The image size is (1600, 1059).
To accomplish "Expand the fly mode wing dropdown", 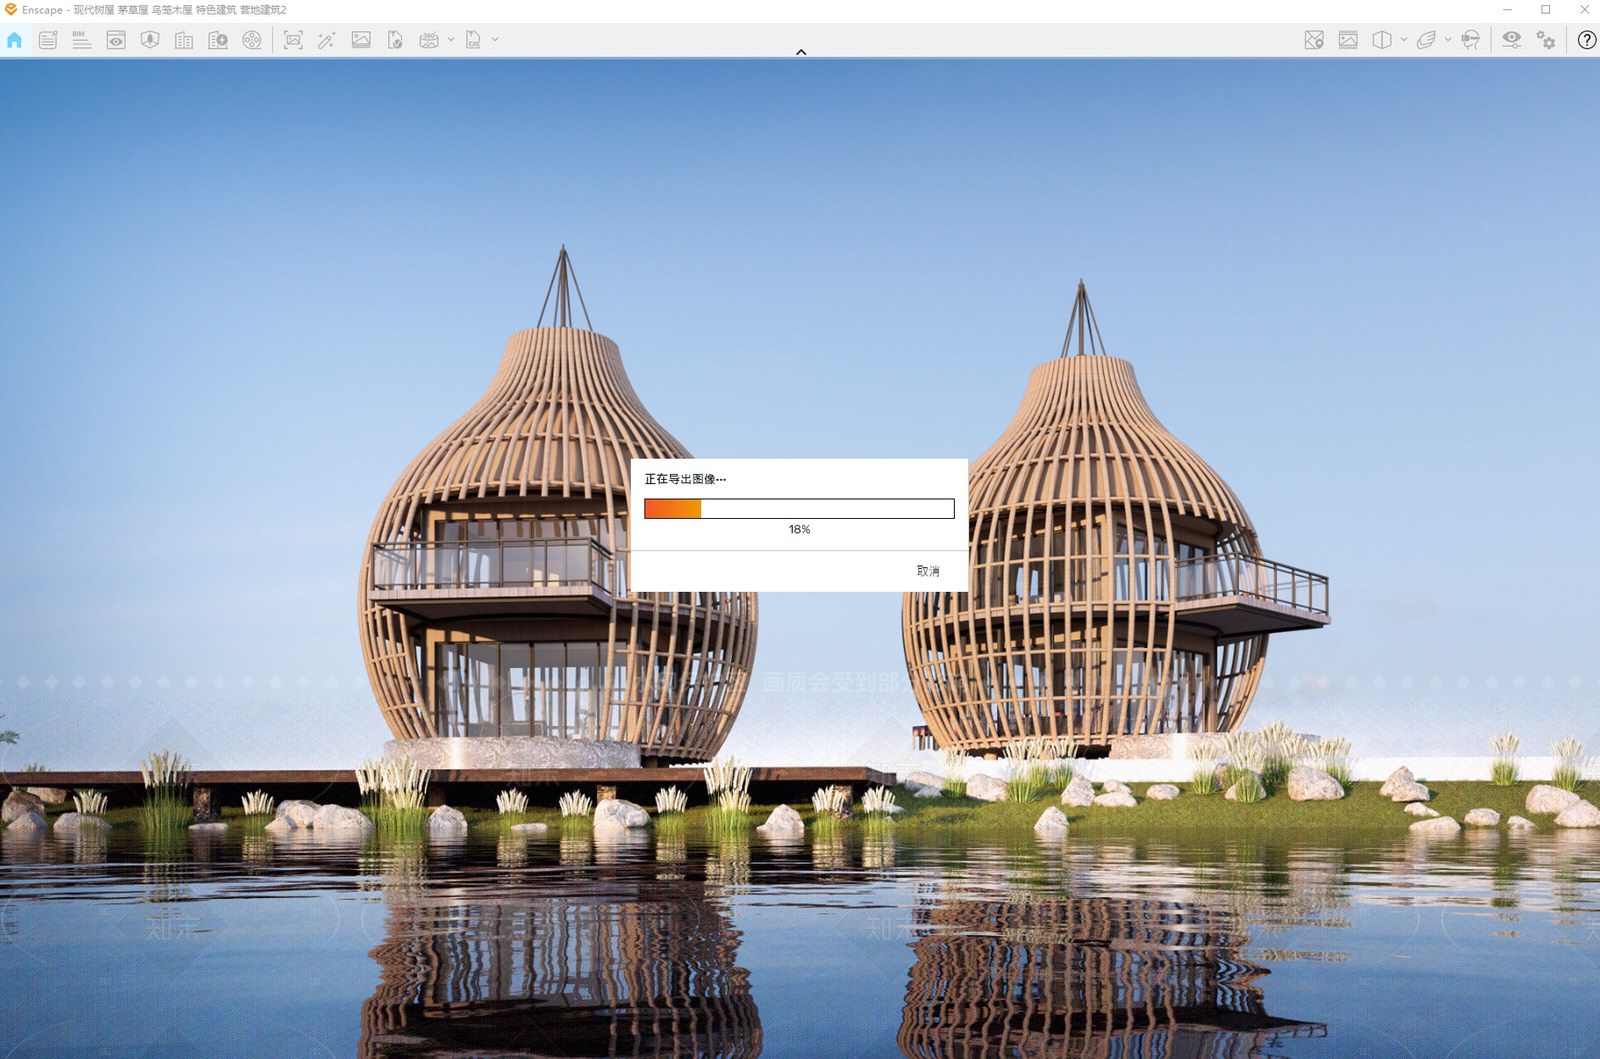I will [1448, 40].
